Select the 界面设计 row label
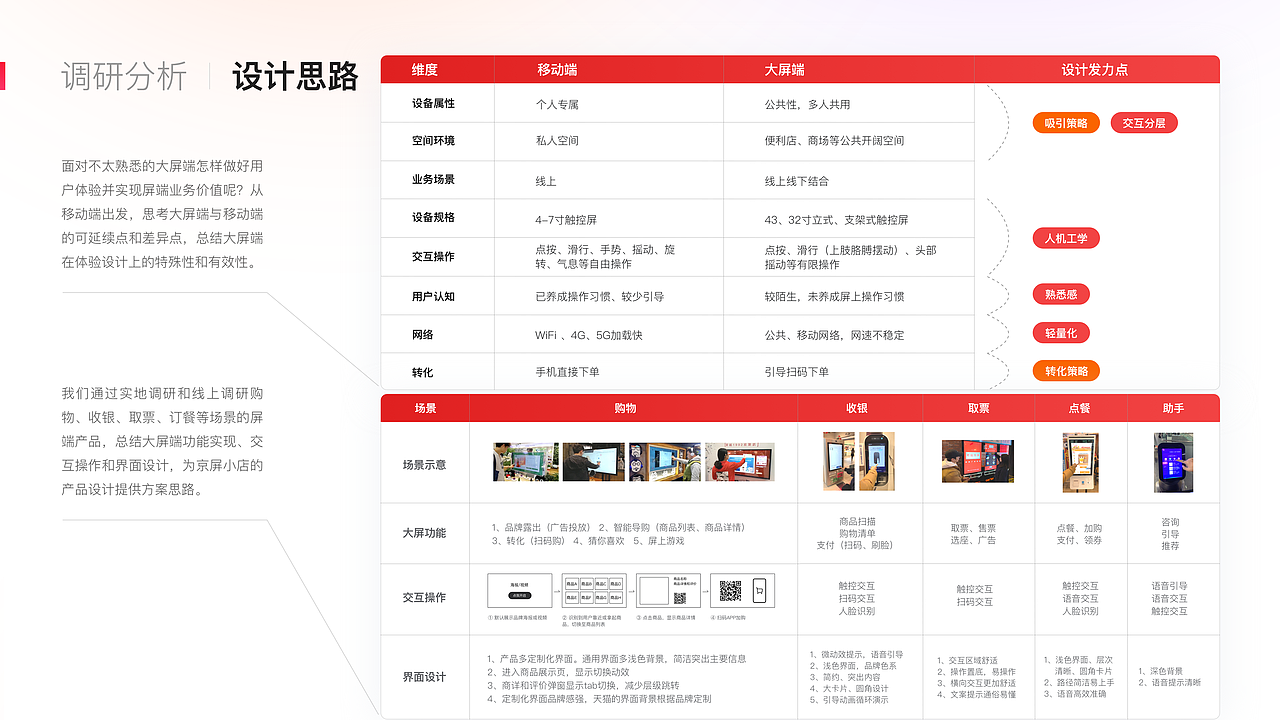 [424, 677]
